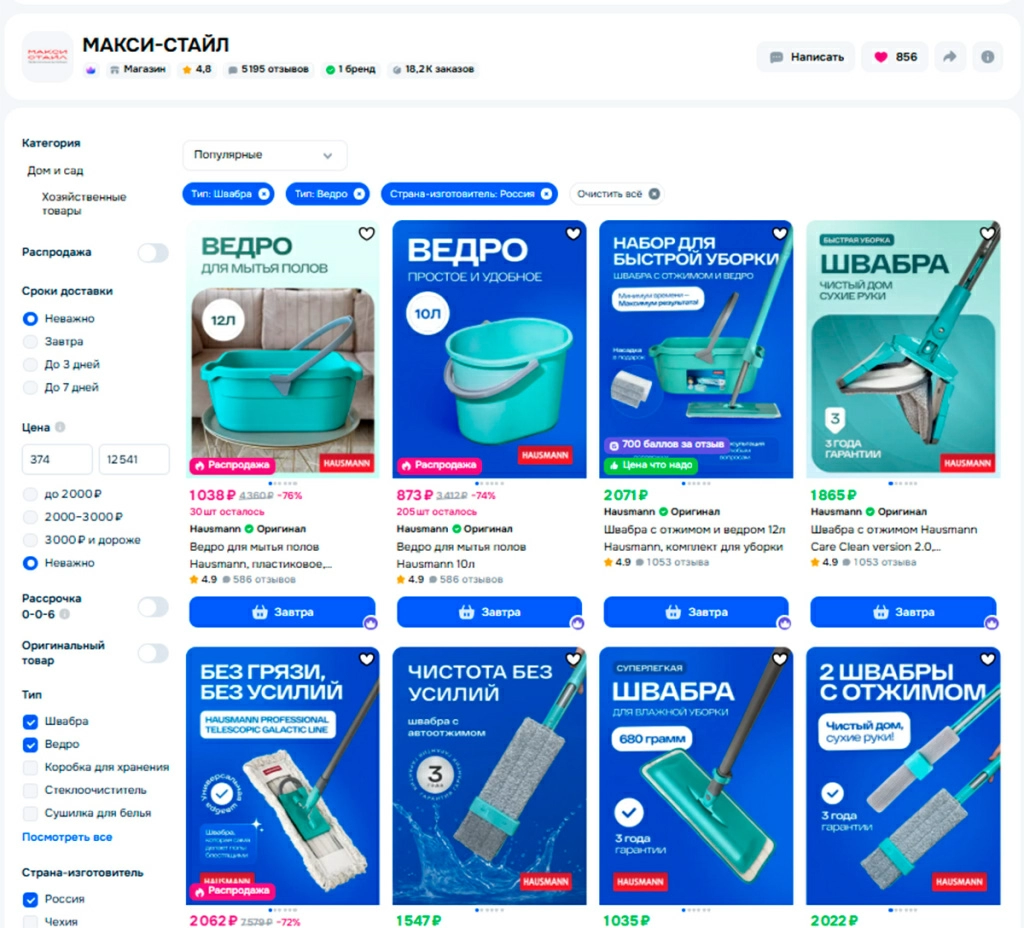Uncheck the Ведро type checkbox
Screen dimensions: 1024x928
pyautogui.click(x=30, y=744)
